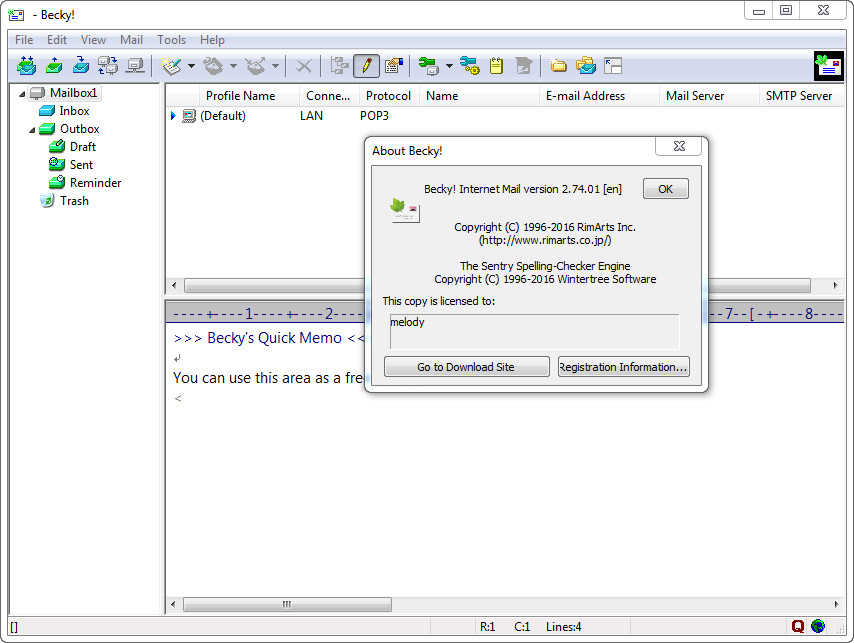Click the Conne... column header

(x=328, y=96)
